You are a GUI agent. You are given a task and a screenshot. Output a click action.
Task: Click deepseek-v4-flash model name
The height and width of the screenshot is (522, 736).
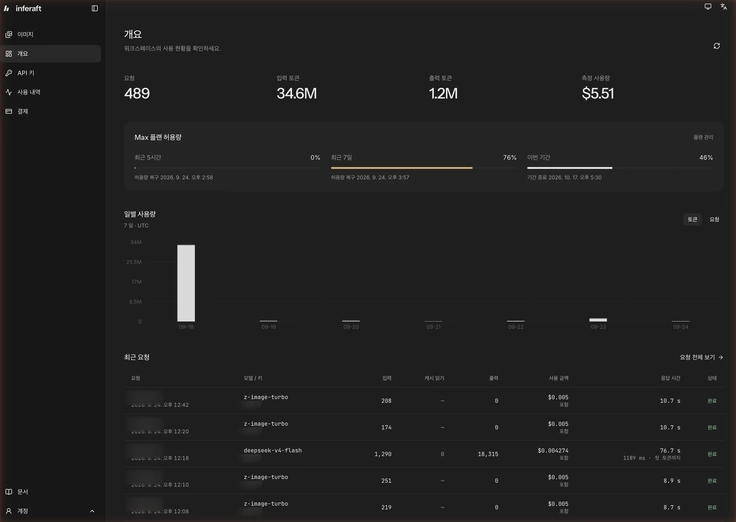point(273,450)
